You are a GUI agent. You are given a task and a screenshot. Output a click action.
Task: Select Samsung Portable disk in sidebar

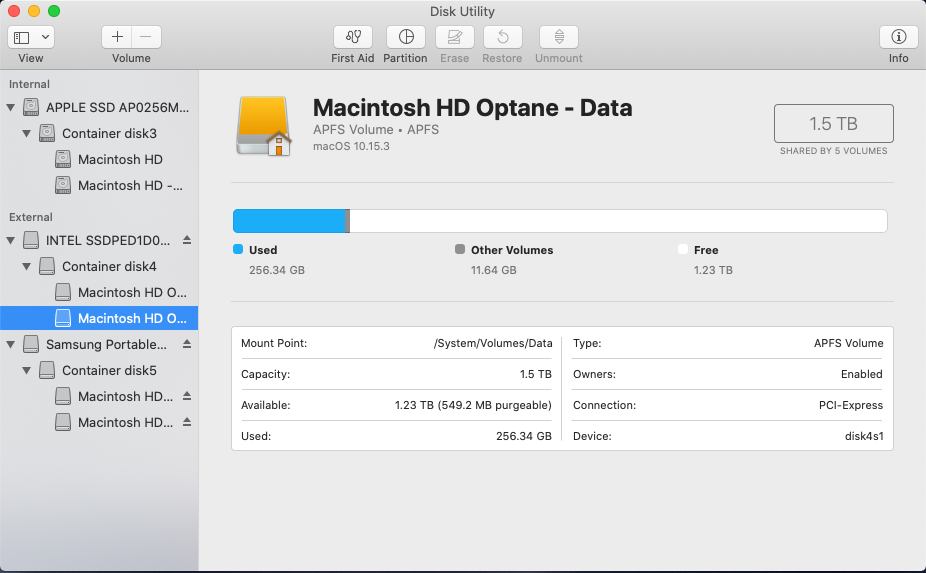click(99, 344)
